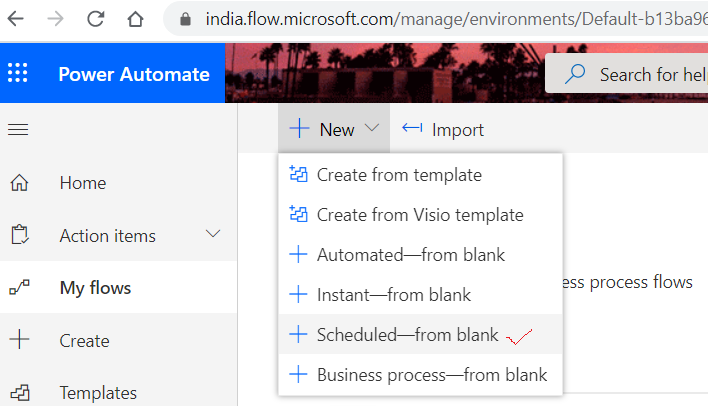Click the Action items clipboard icon
Image resolution: width=708 pixels, height=406 pixels.
18,236
